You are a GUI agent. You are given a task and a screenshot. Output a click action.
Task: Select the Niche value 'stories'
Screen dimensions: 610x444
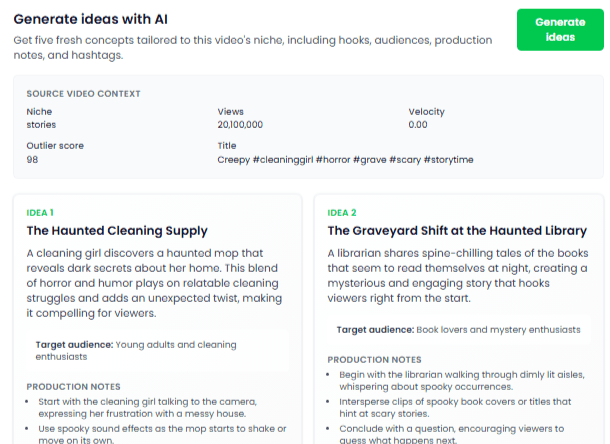pyautogui.click(x=41, y=125)
